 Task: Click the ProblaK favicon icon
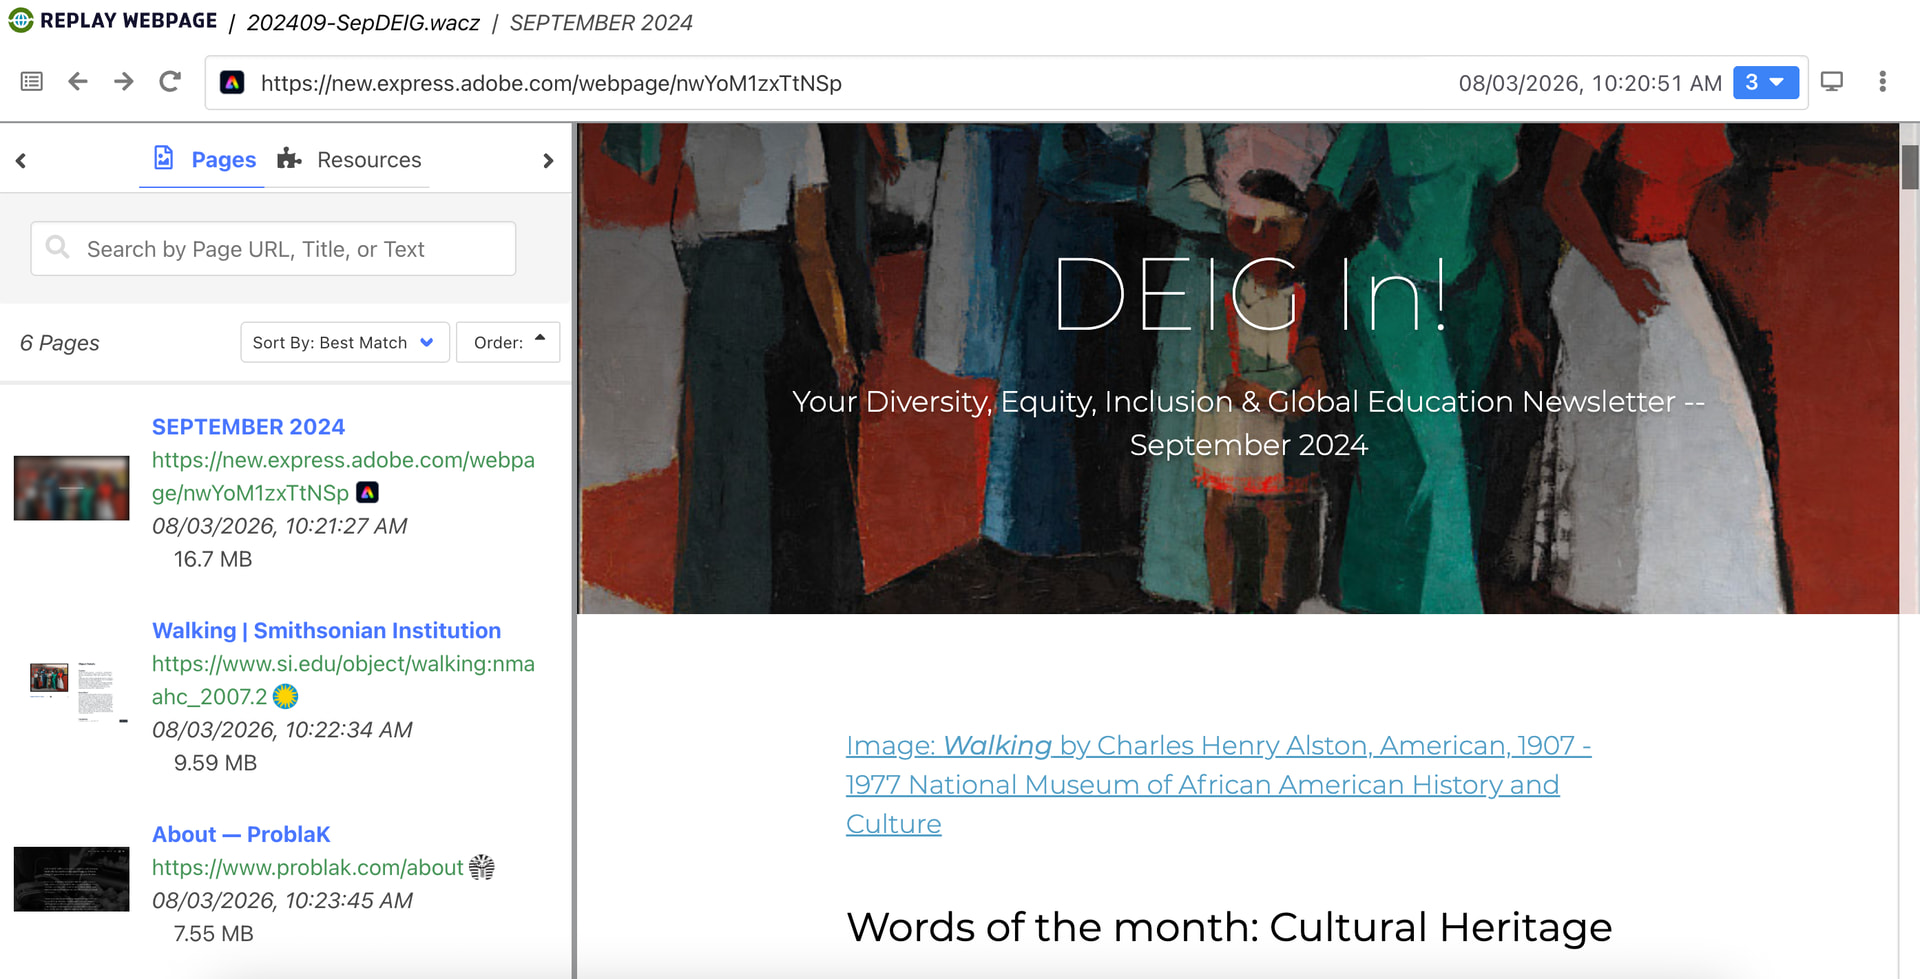482,867
